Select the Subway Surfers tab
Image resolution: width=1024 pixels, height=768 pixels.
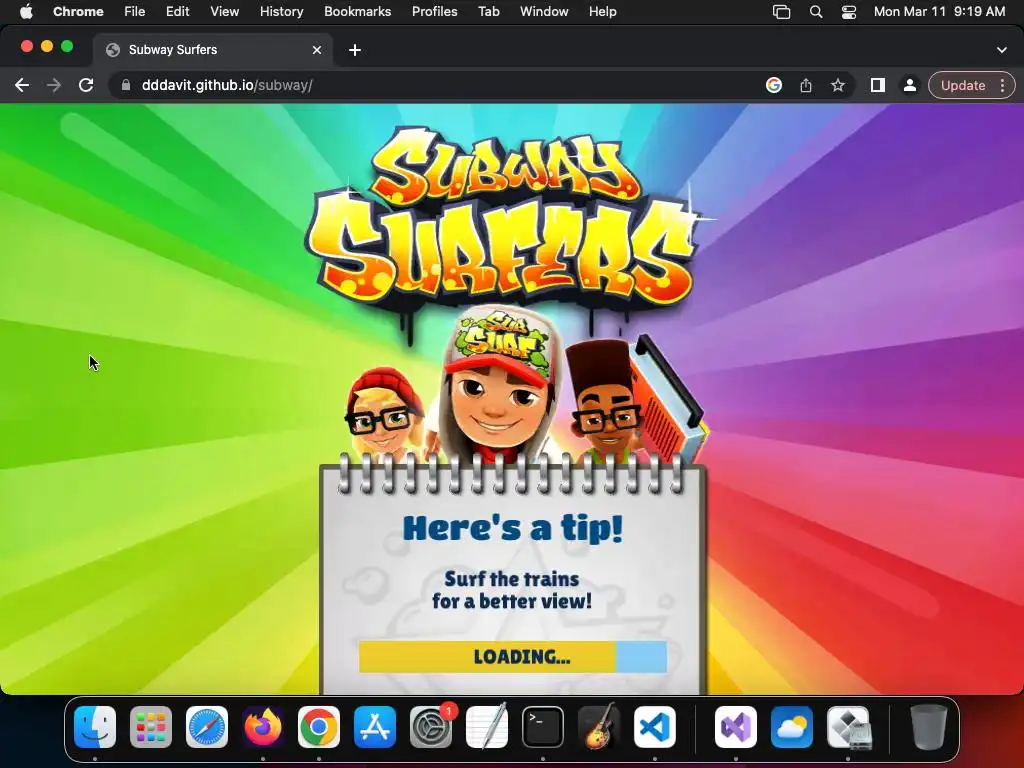212,50
